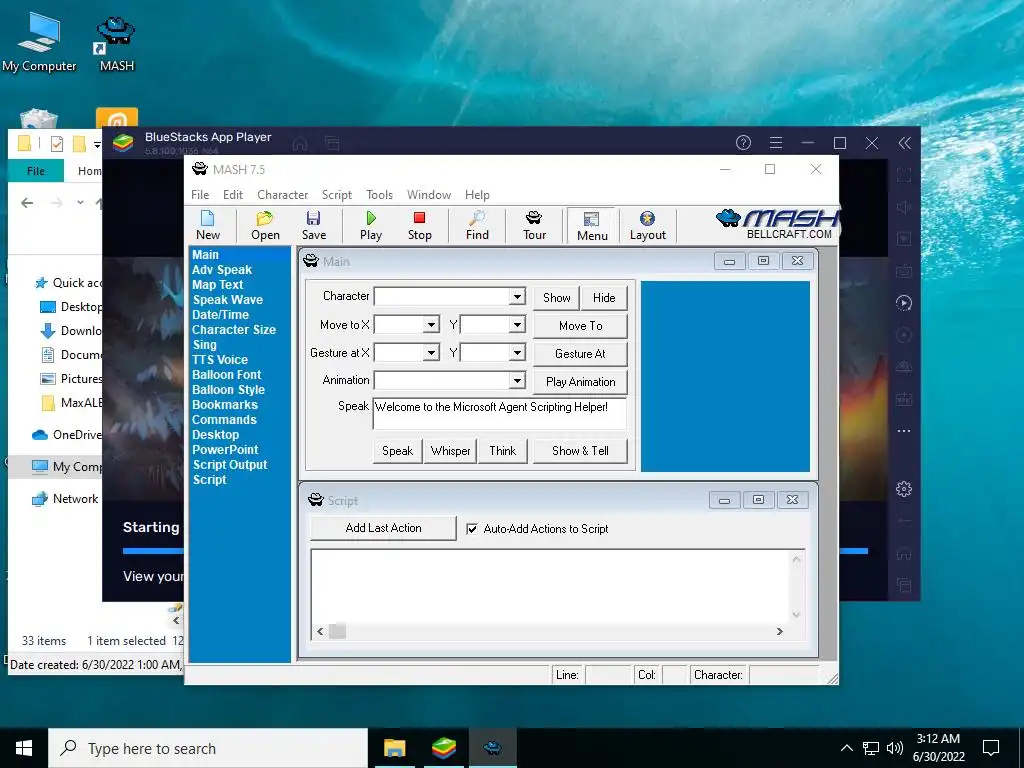Click the Show character button

point(556,298)
